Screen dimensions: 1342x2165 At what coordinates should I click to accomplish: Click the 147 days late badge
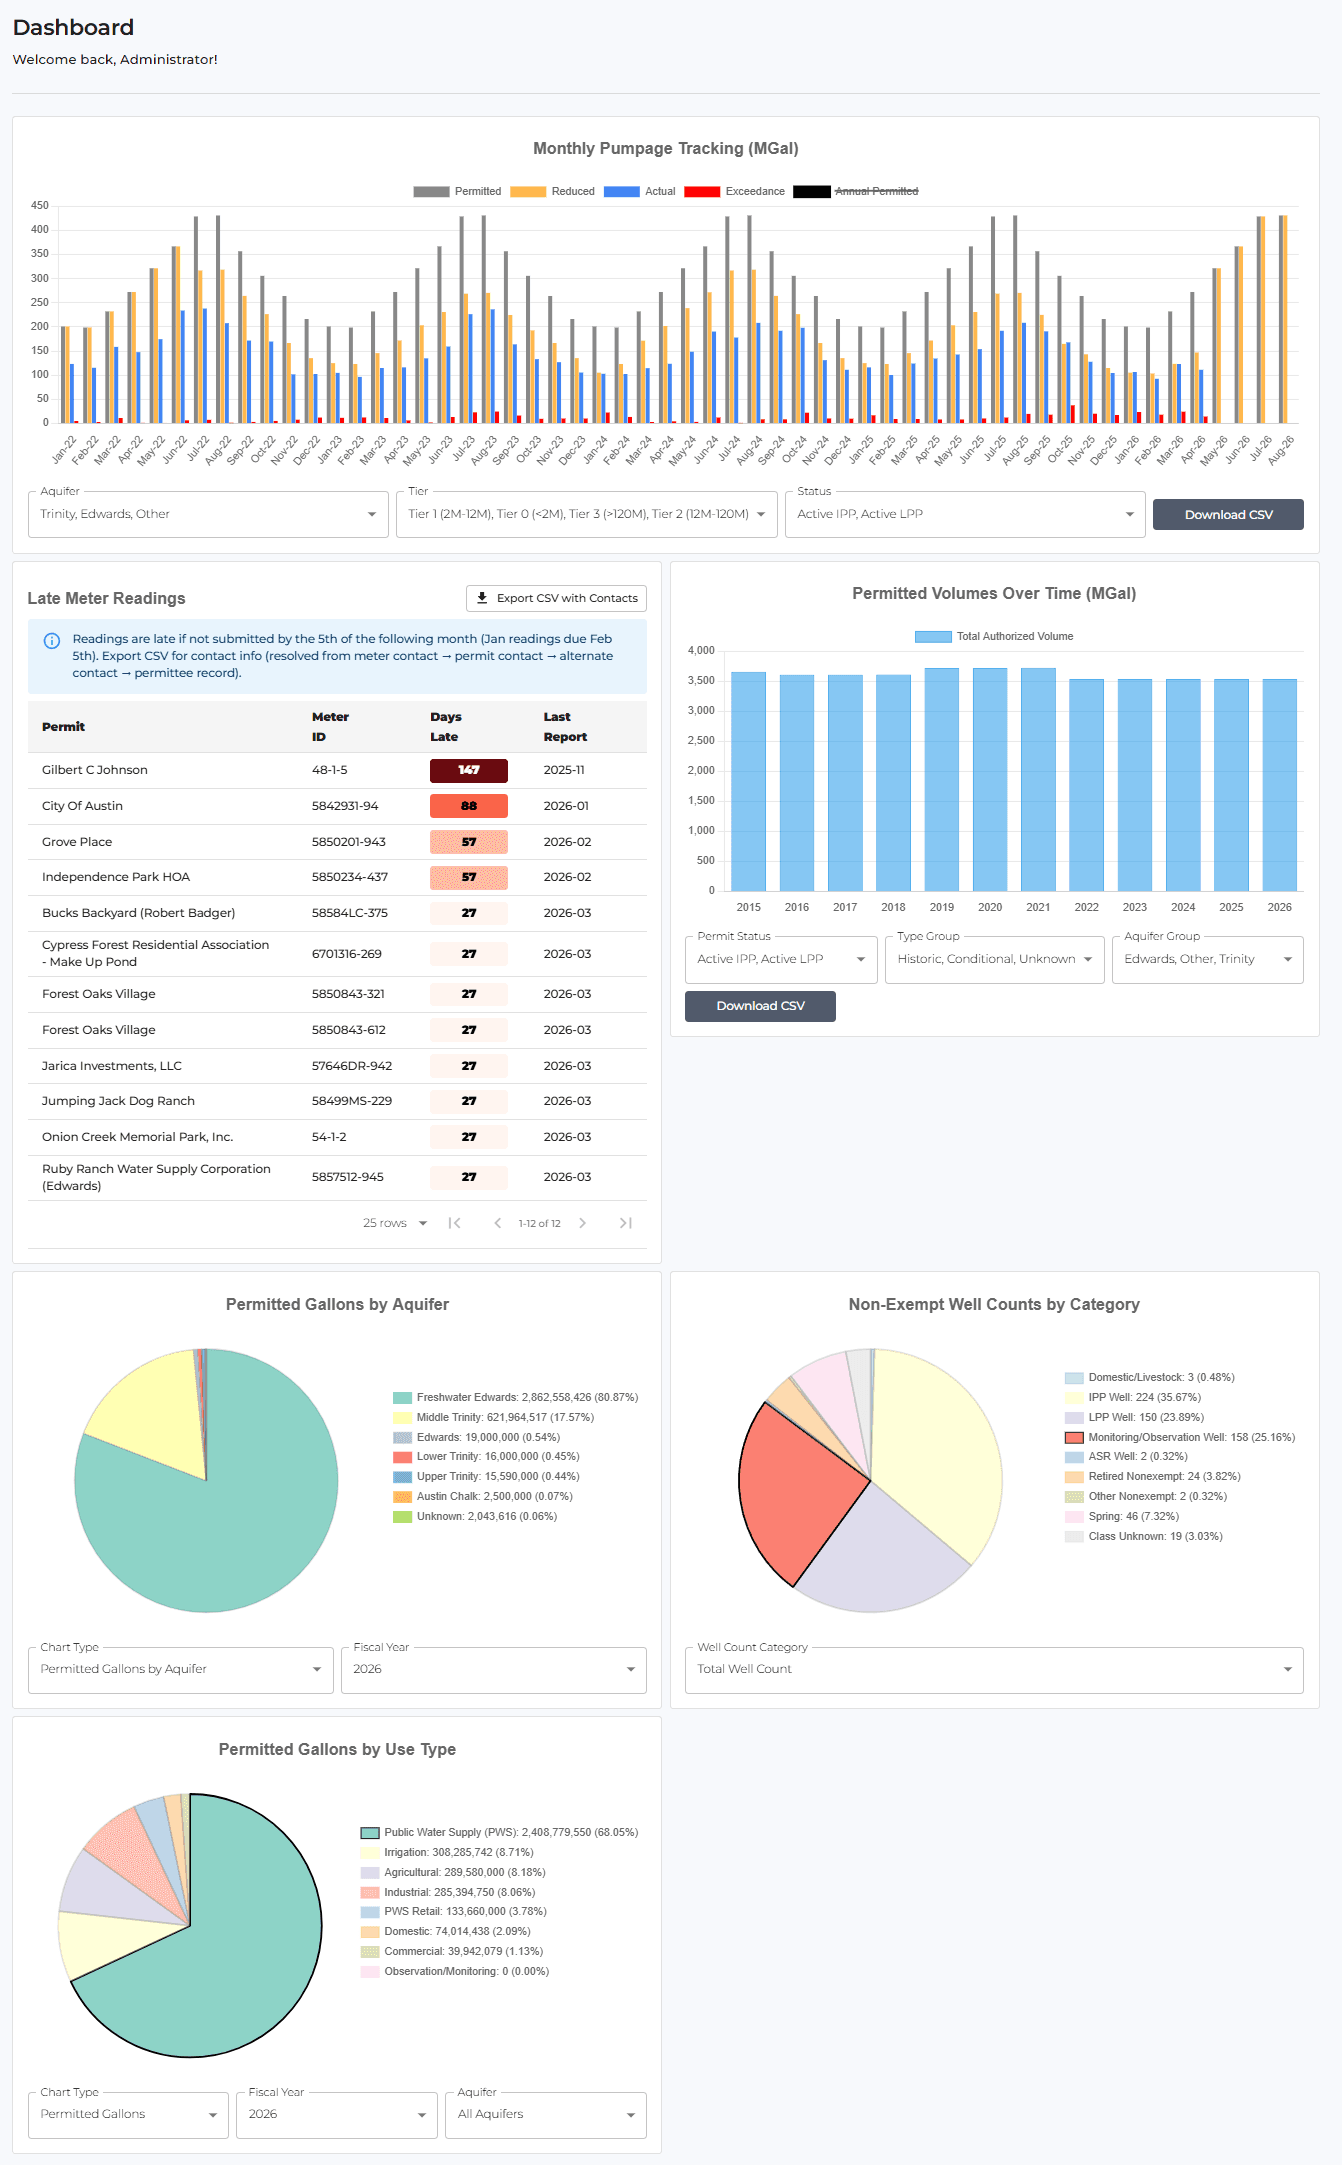click(x=469, y=770)
